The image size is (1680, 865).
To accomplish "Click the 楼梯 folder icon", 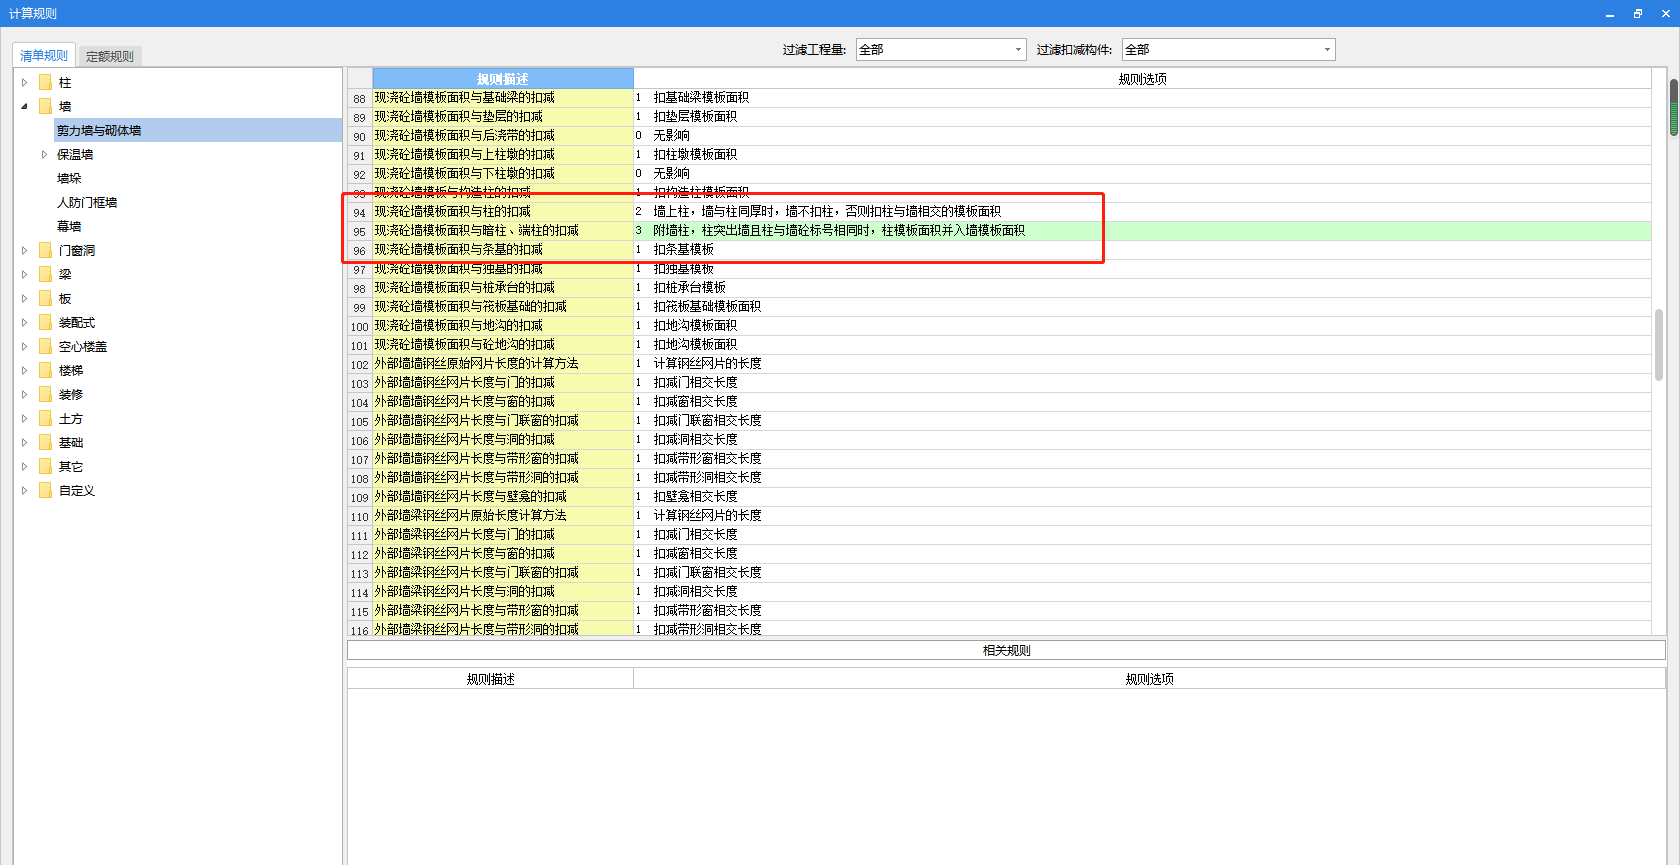I will click(45, 370).
